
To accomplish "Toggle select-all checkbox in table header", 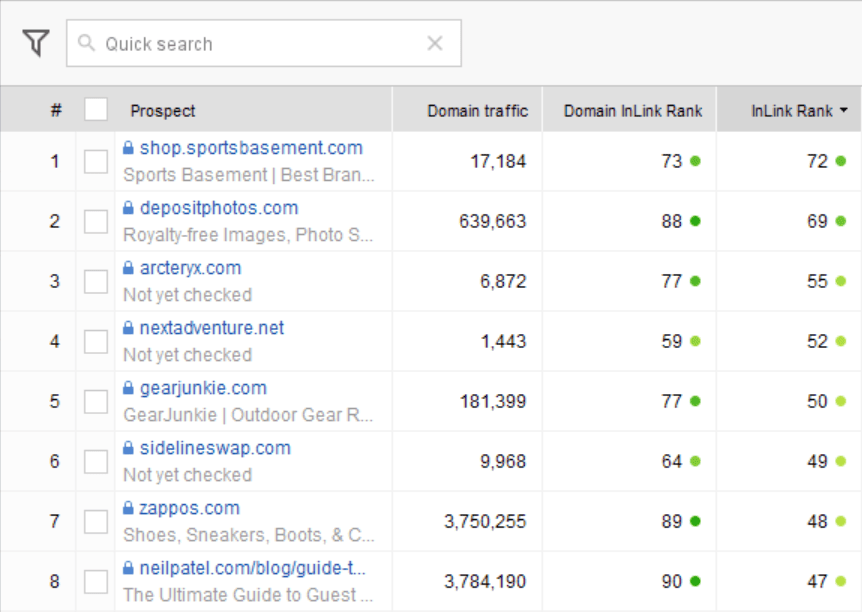I will pos(96,109).
